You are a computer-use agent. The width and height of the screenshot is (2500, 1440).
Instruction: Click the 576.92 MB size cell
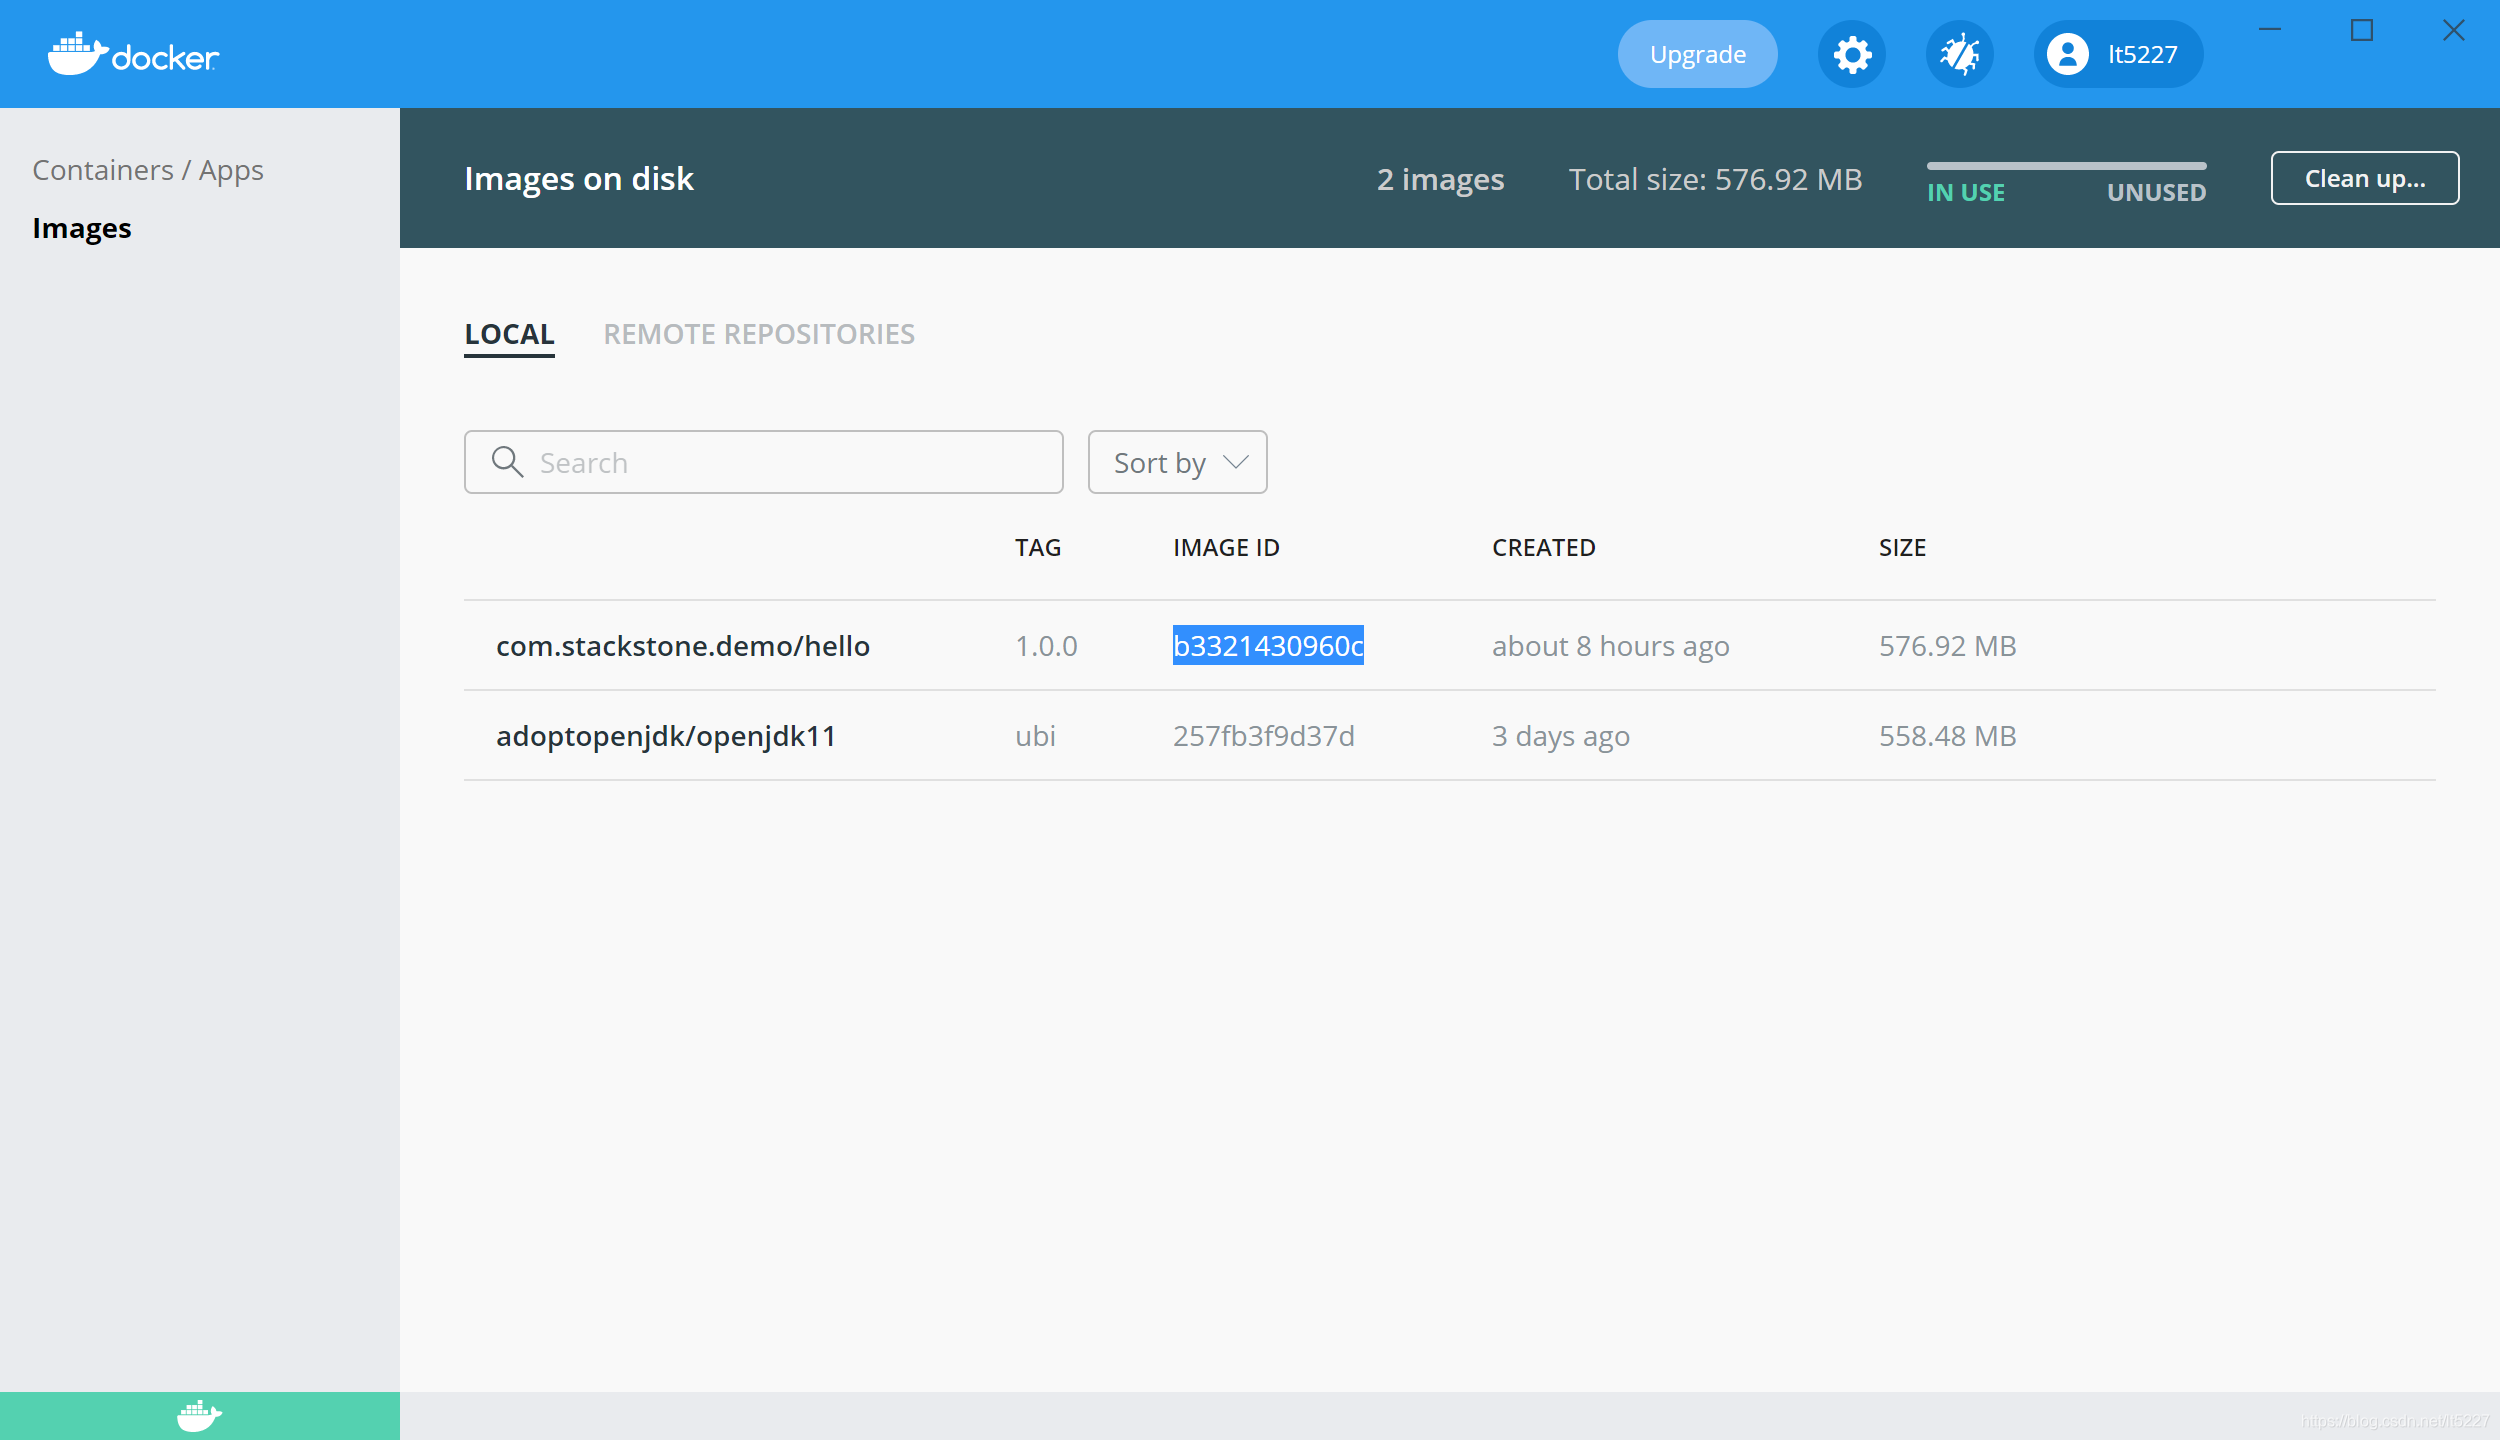(x=1948, y=646)
